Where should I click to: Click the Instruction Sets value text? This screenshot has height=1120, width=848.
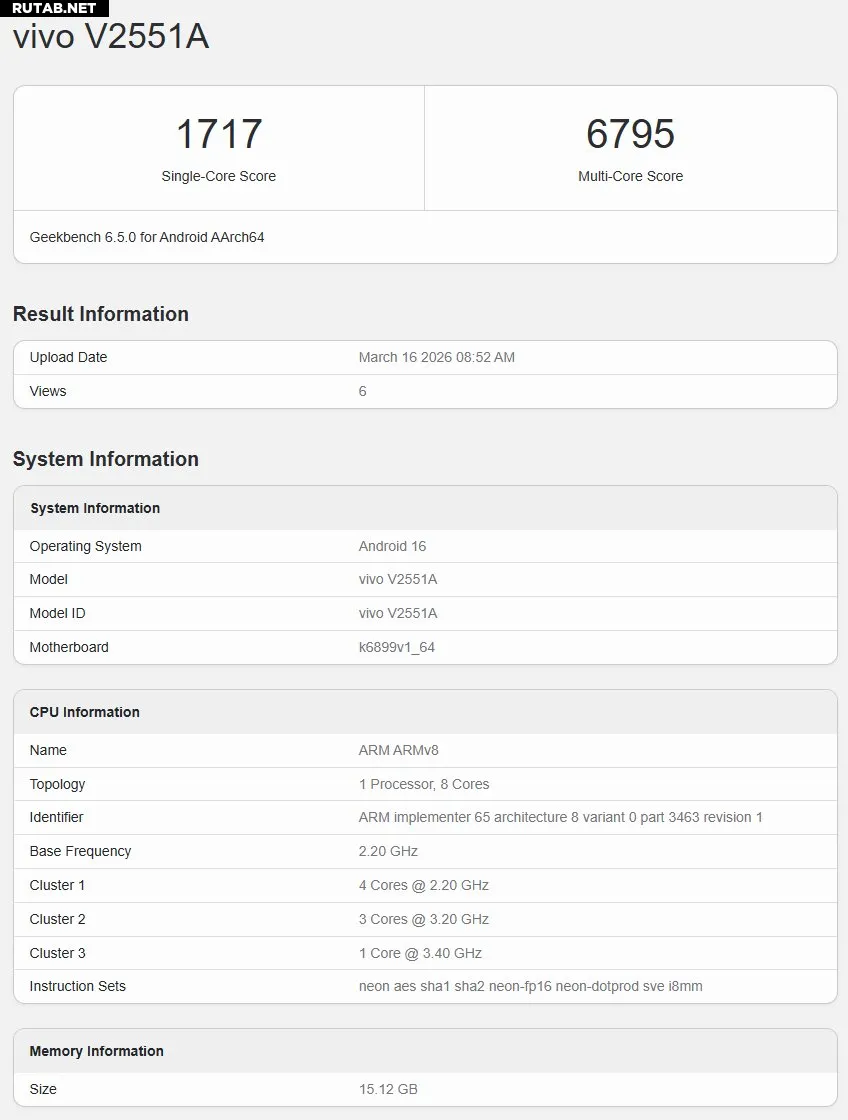pyautogui.click(x=530, y=986)
